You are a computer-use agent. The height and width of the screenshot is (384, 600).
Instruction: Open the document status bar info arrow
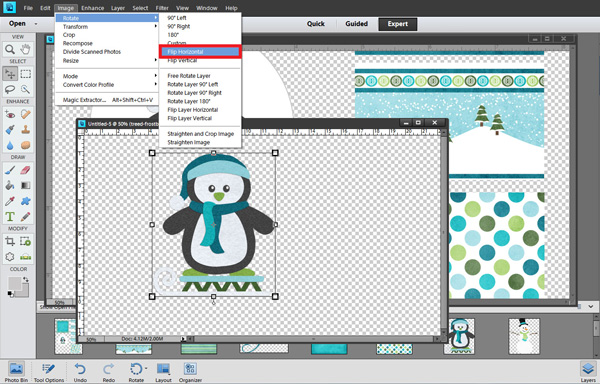click(x=183, y=339)
